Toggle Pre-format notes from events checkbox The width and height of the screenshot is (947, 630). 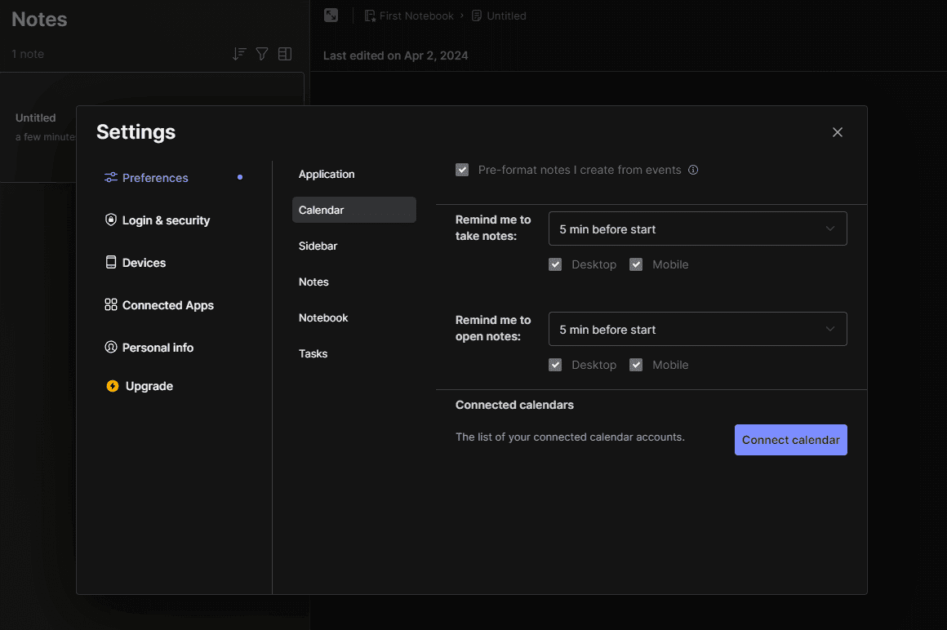tap(462, 170)
